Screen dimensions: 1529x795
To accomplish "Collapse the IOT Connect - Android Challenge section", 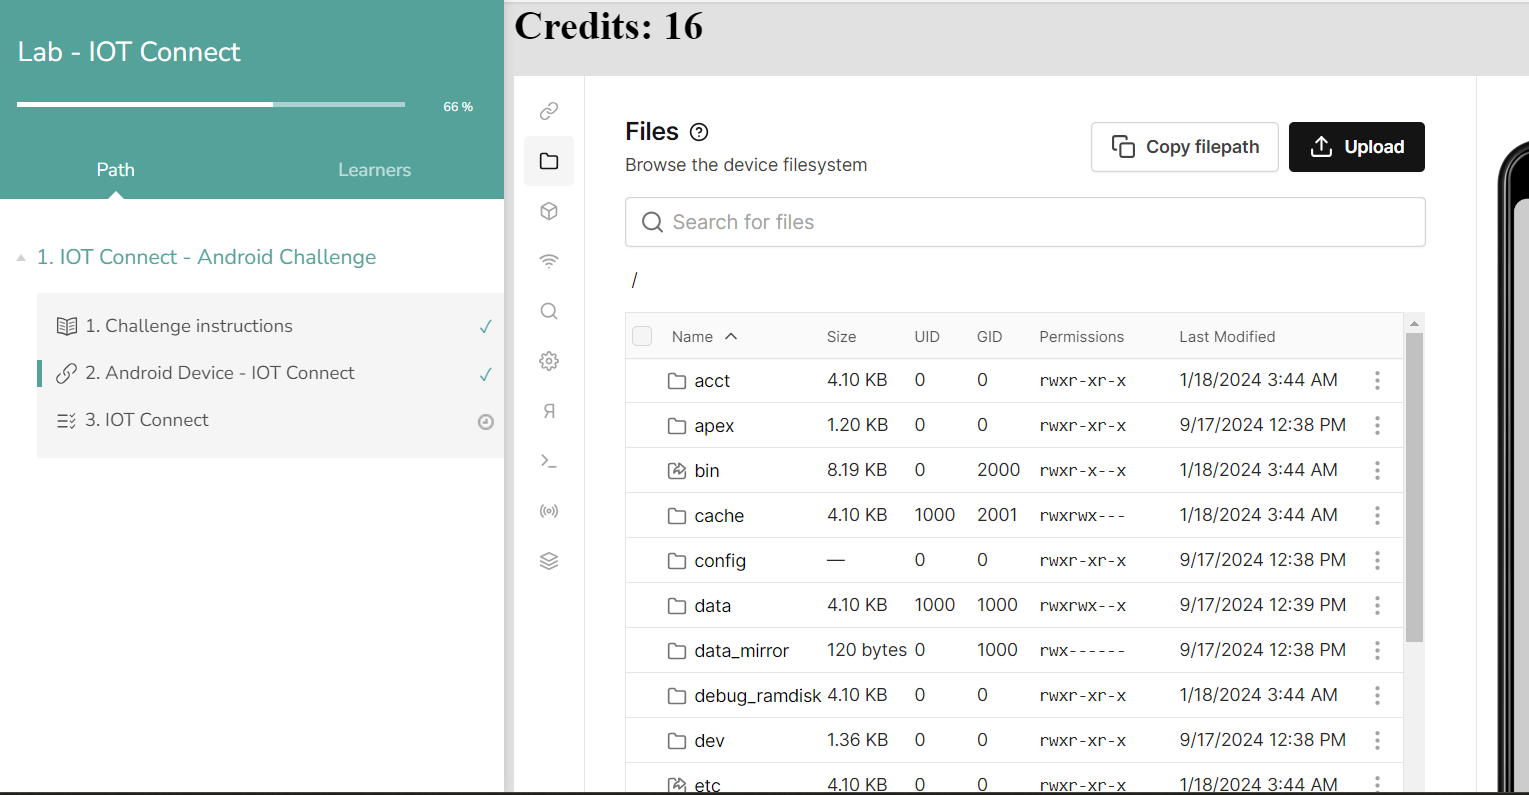I will click(x=21, y=258).
